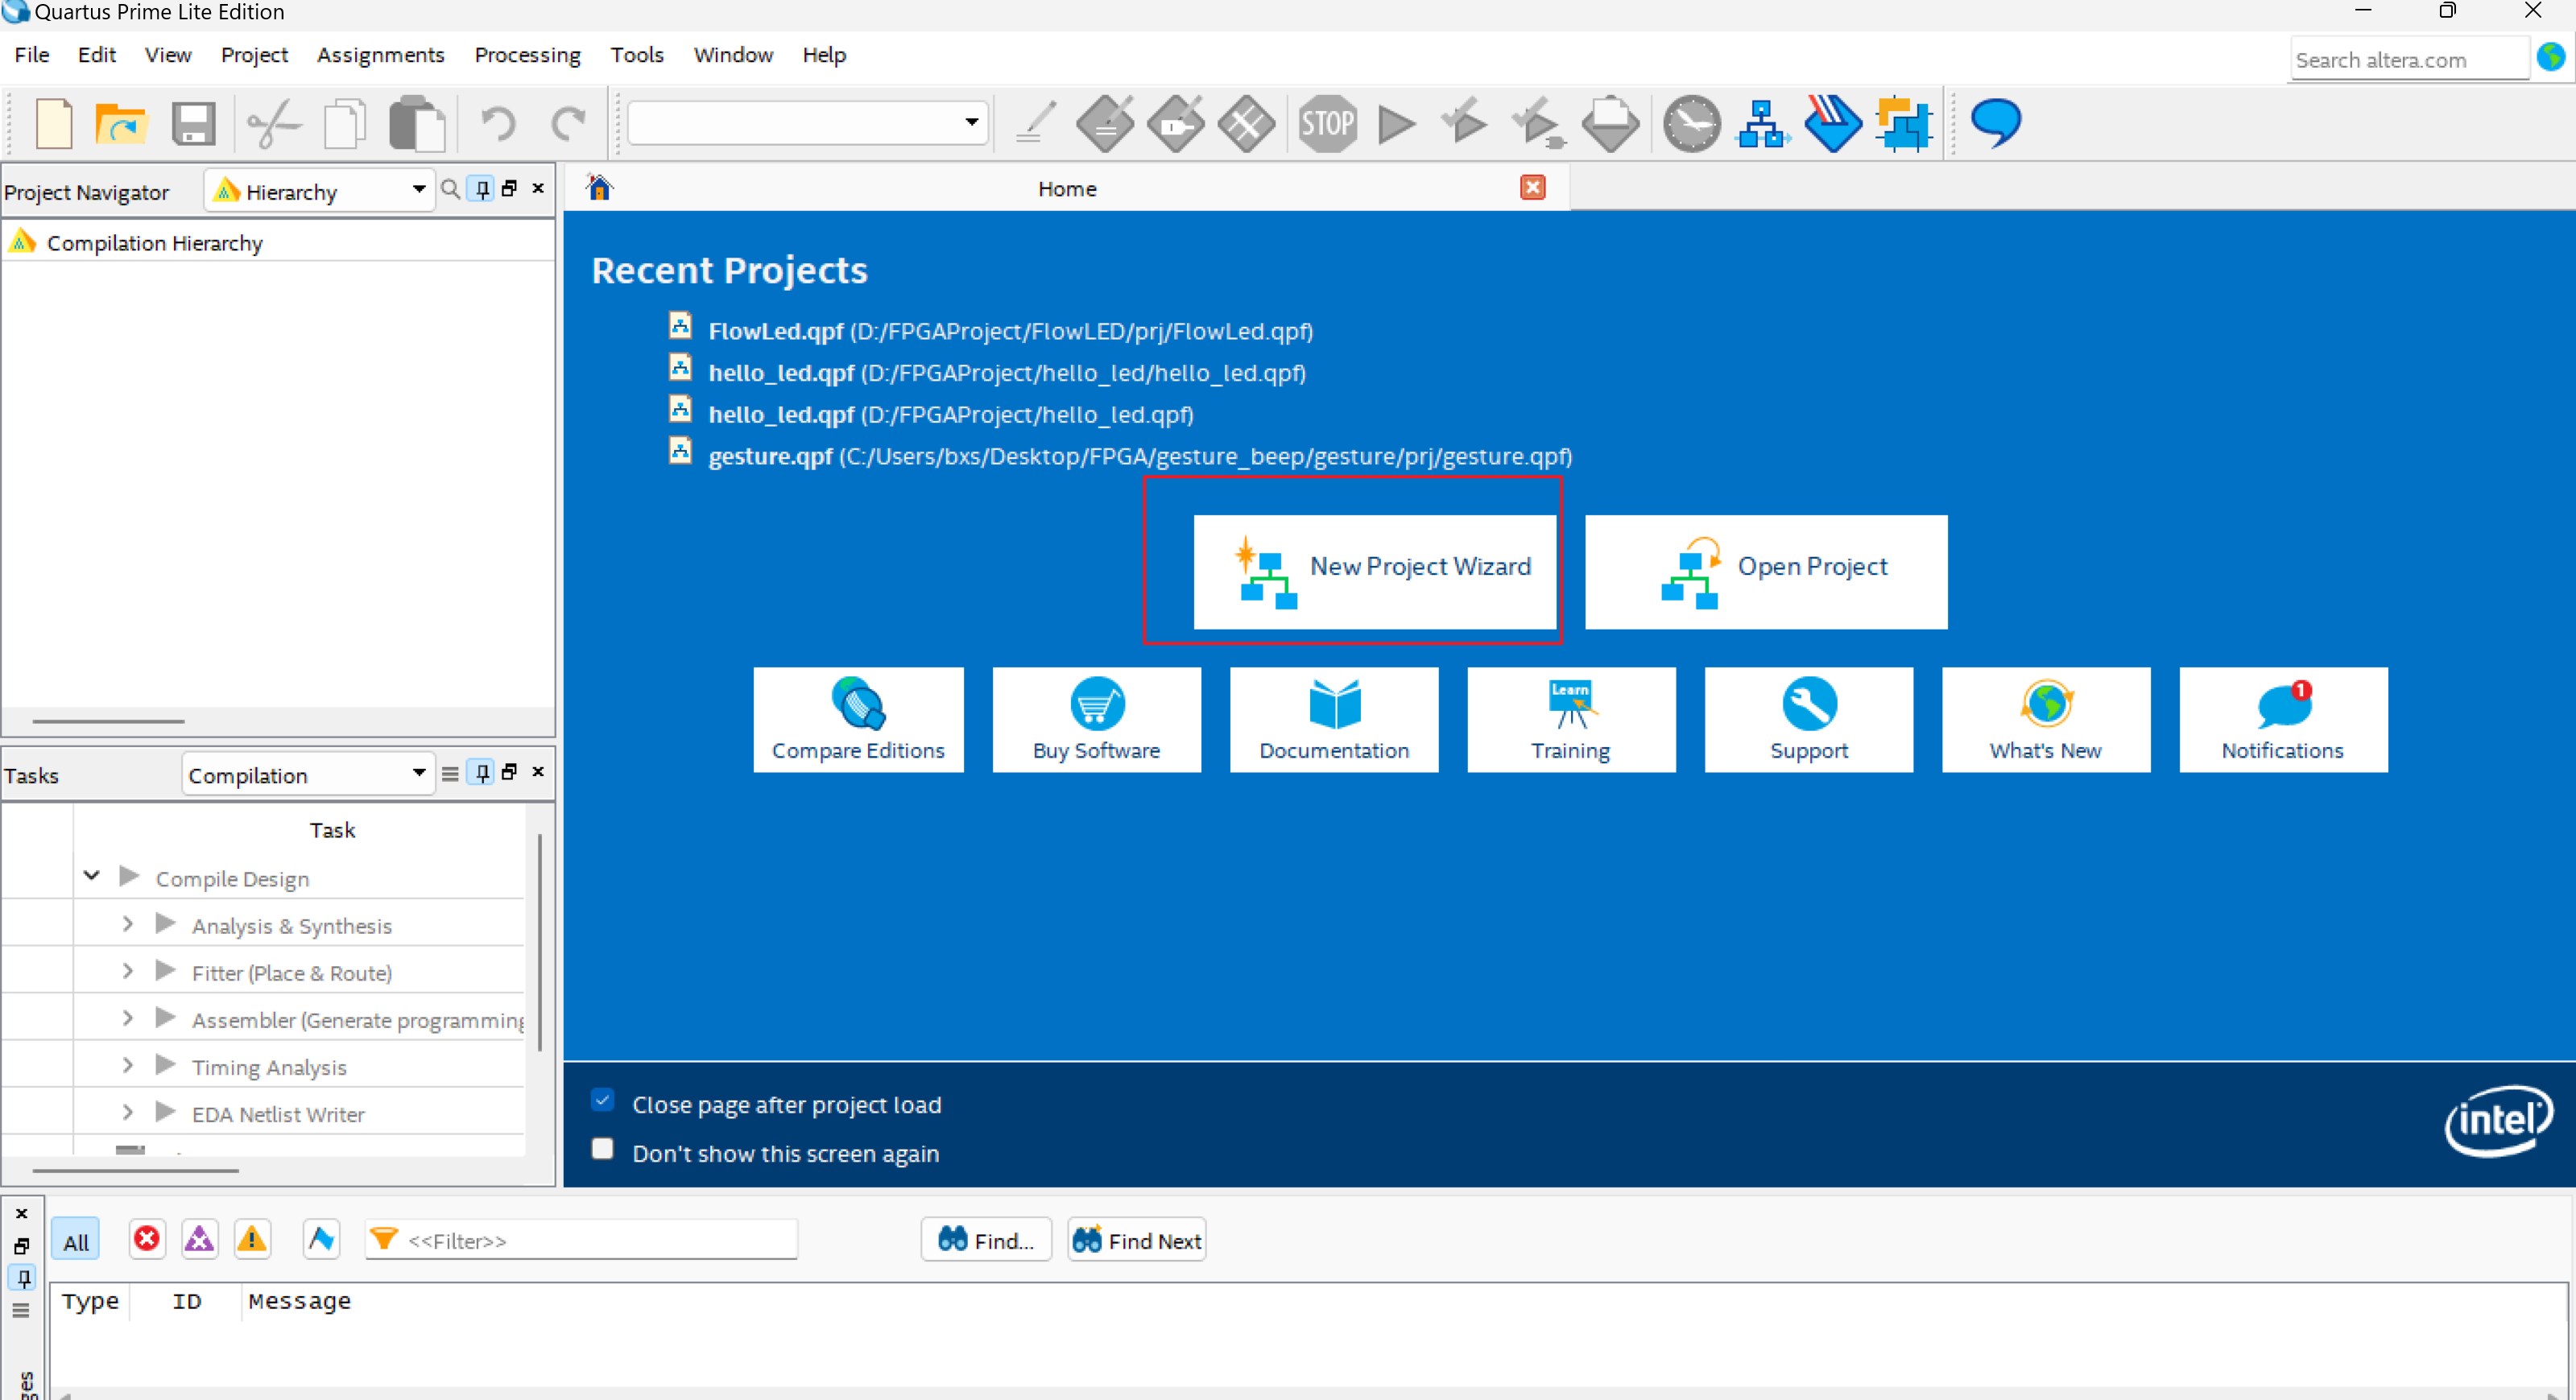The image size is (2576, 1400).
Task: Toggle the Tasks panel pin button
Action: 482,773
